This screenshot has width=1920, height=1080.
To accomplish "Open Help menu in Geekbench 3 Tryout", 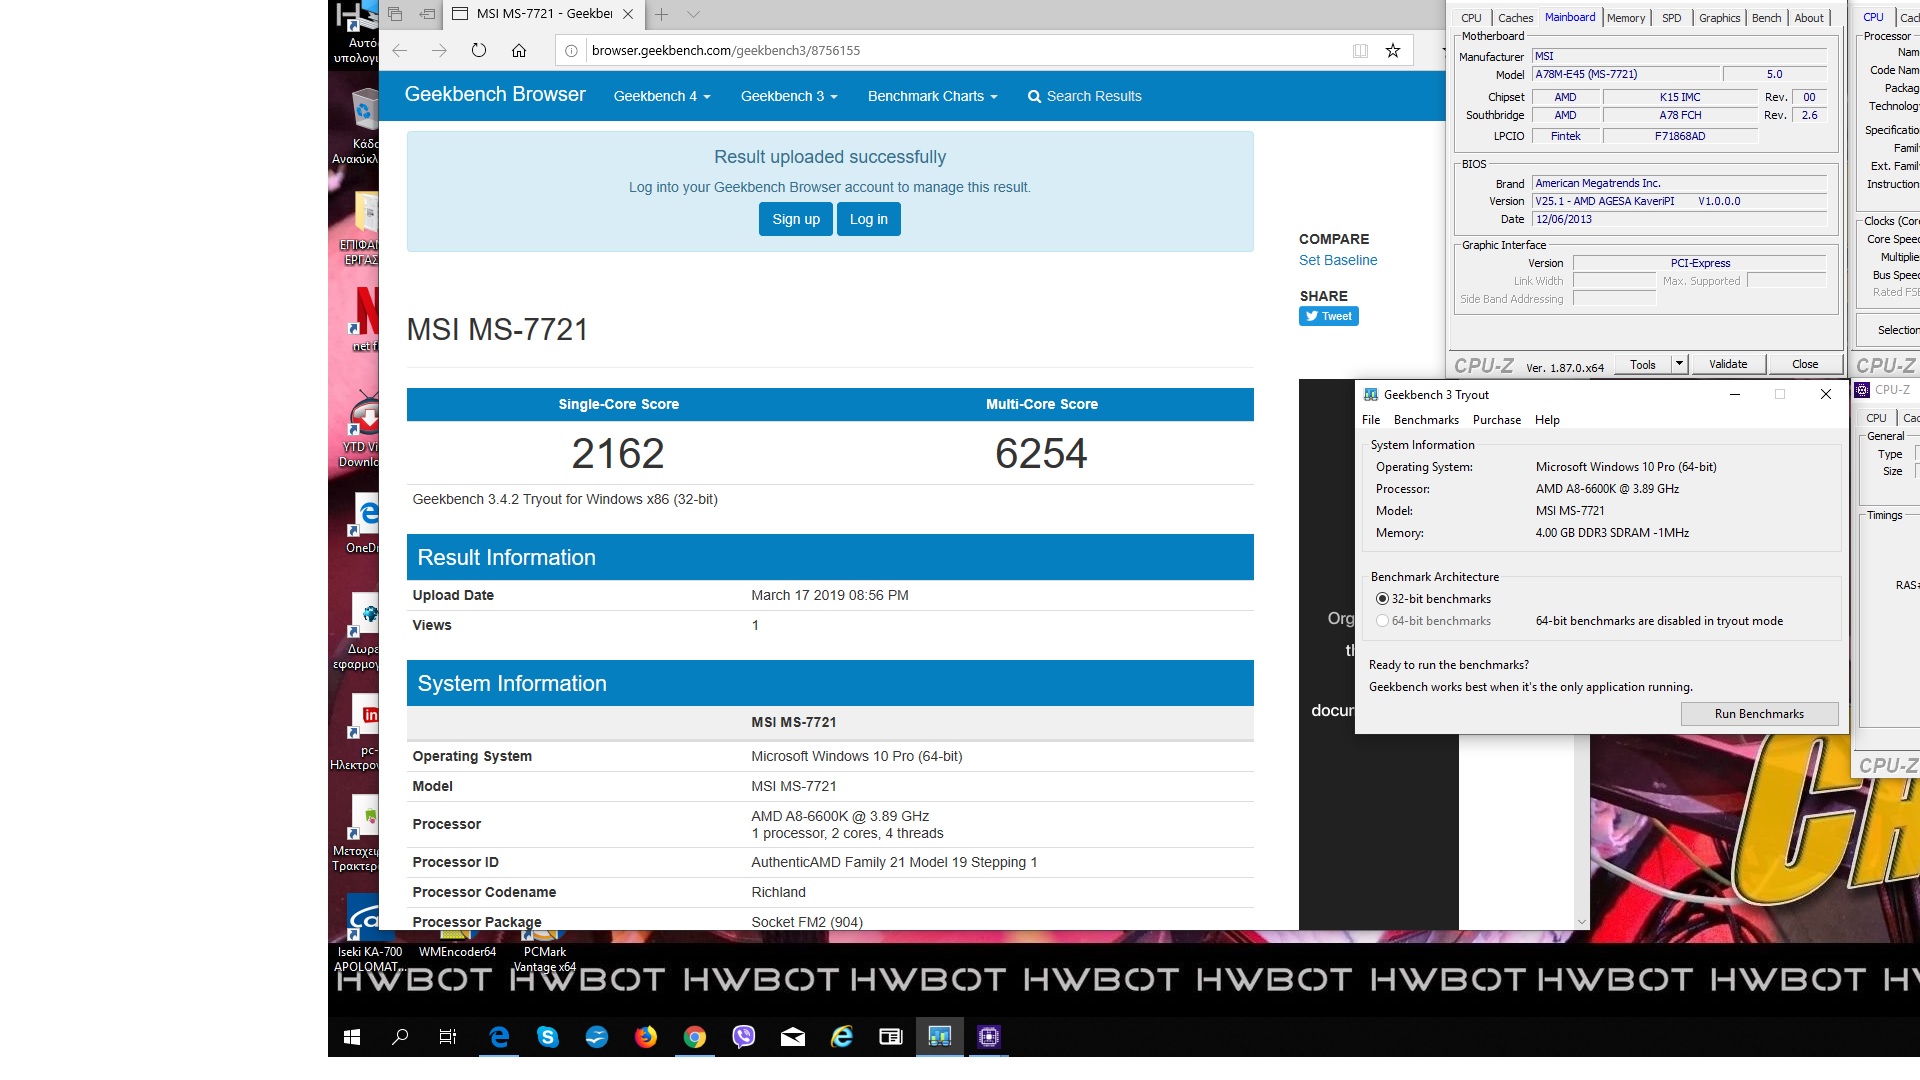I will [1547, 420].
